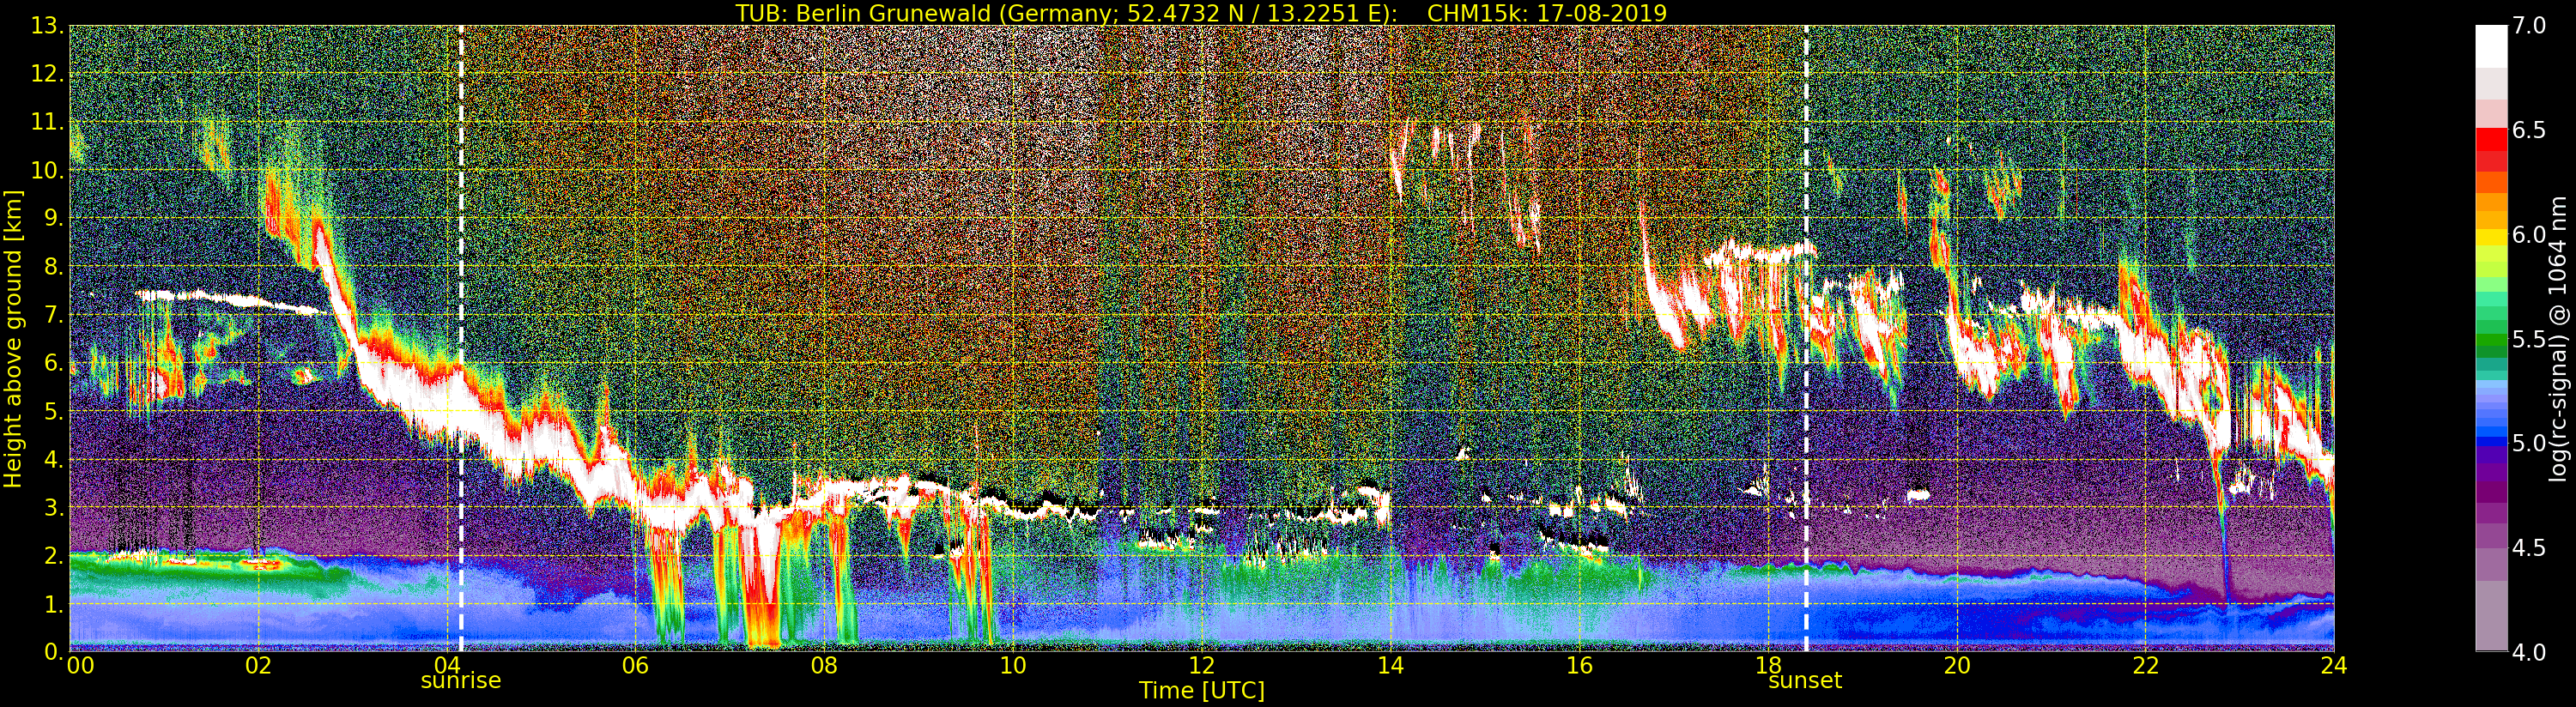Click colorbar scale value '6.0'
Image resolution: width=2576 pixels, height=707 pixels.
2528,235
